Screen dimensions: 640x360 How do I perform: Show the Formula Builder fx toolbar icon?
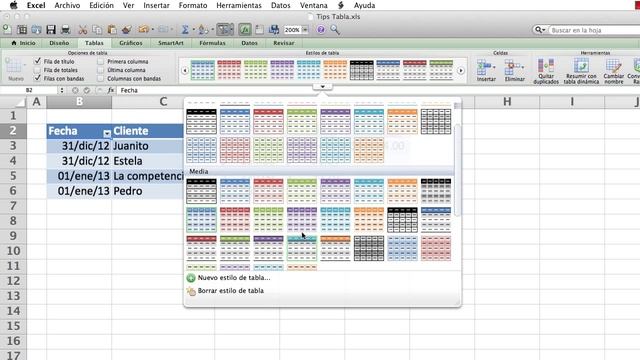[244, 29]
